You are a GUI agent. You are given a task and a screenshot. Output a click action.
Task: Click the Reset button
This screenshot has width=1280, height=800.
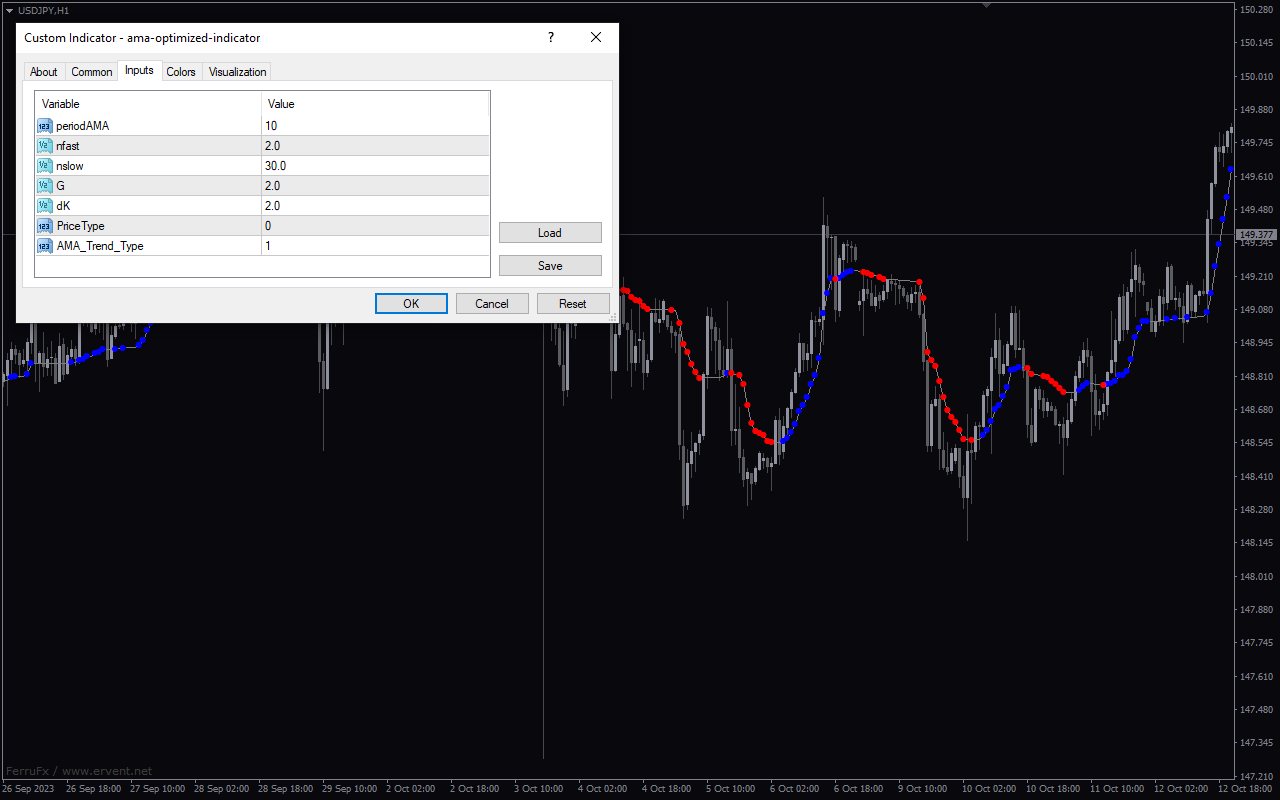point(573,304)
